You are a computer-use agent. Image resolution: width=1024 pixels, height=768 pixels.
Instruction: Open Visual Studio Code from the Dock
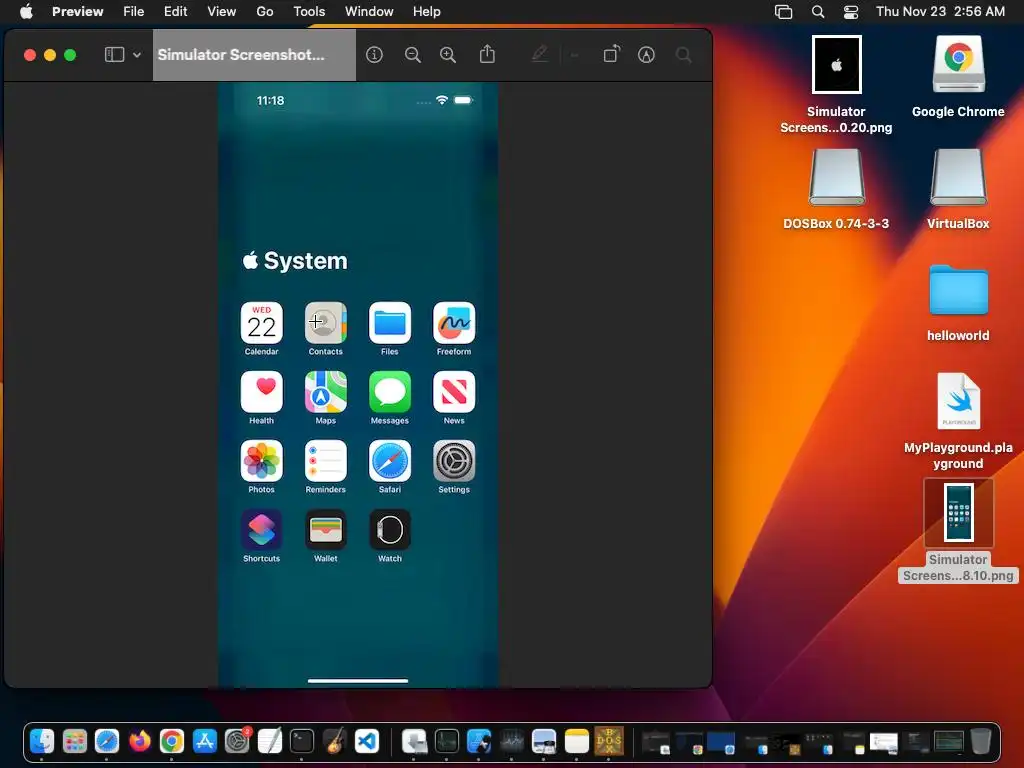click(x=367, y=741)
